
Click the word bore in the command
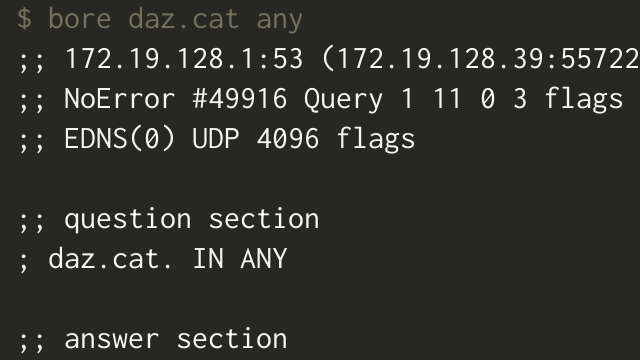[80, 19]
